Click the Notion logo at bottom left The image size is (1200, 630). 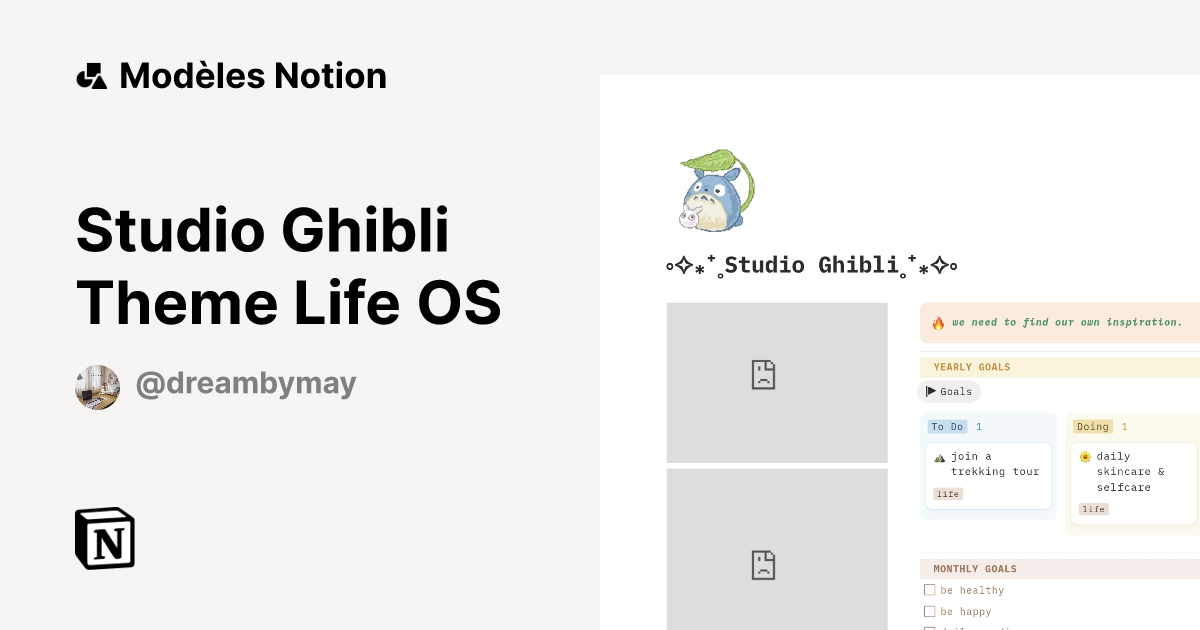(104, 538)
